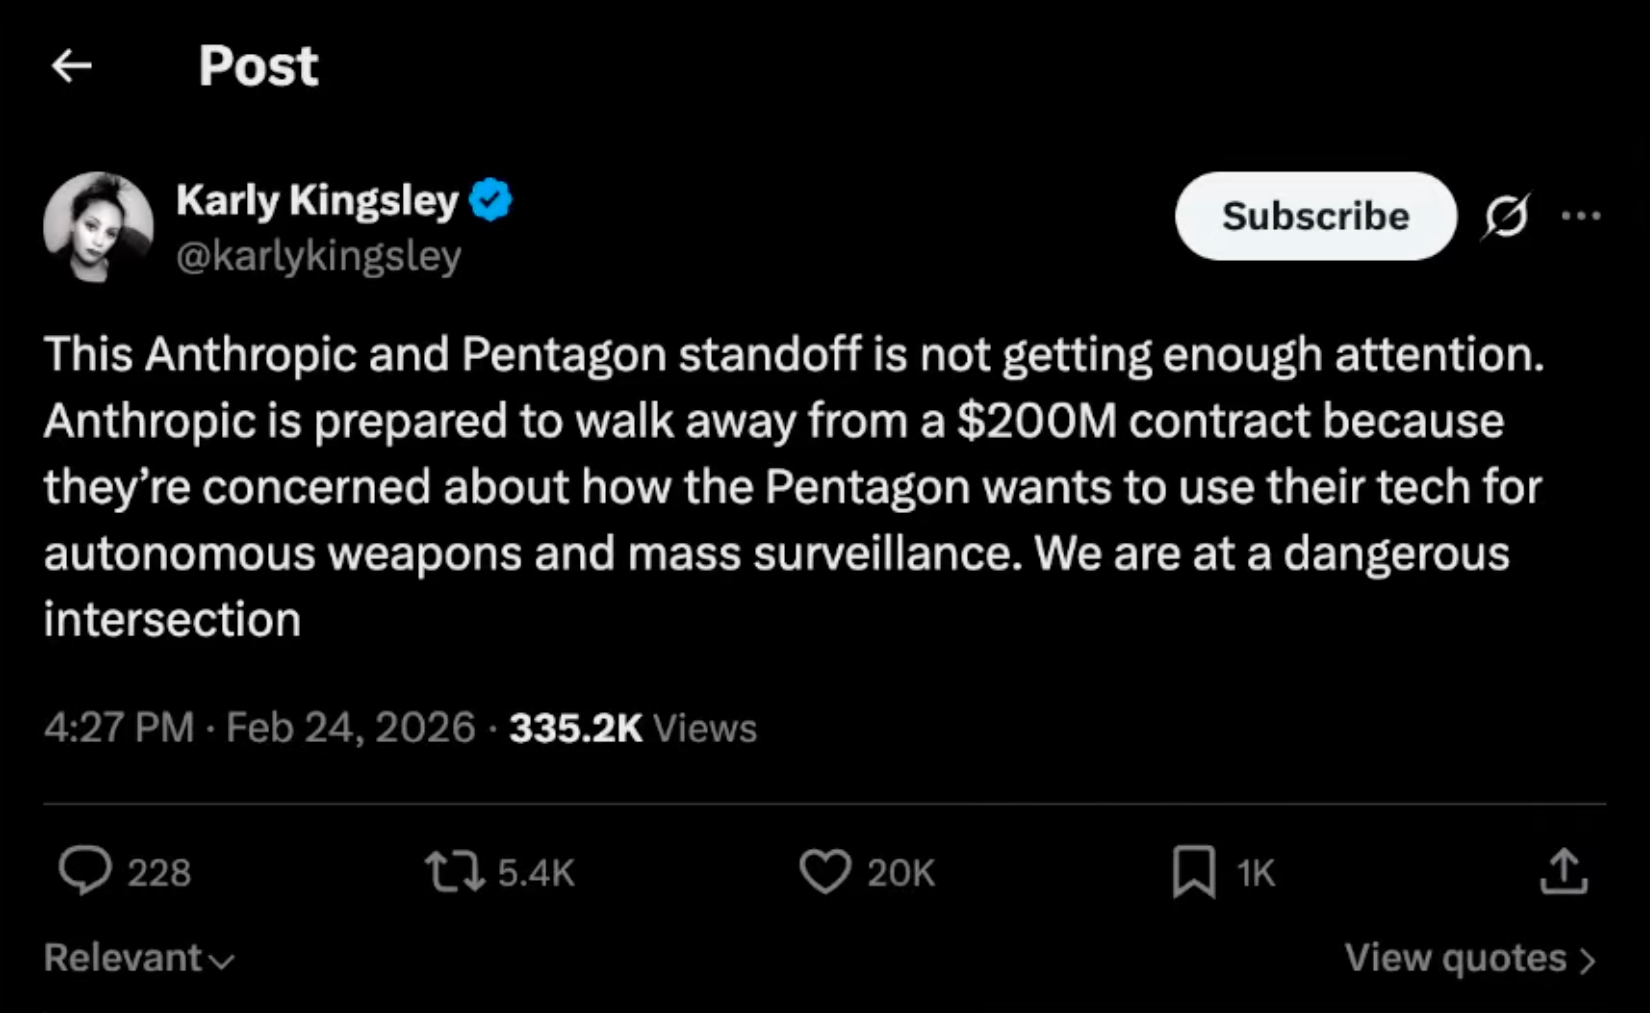Image resolution: width=1650 pixels, height=1013 pixels.
Task: Like the post with heart icon
Action: [825, 871]
